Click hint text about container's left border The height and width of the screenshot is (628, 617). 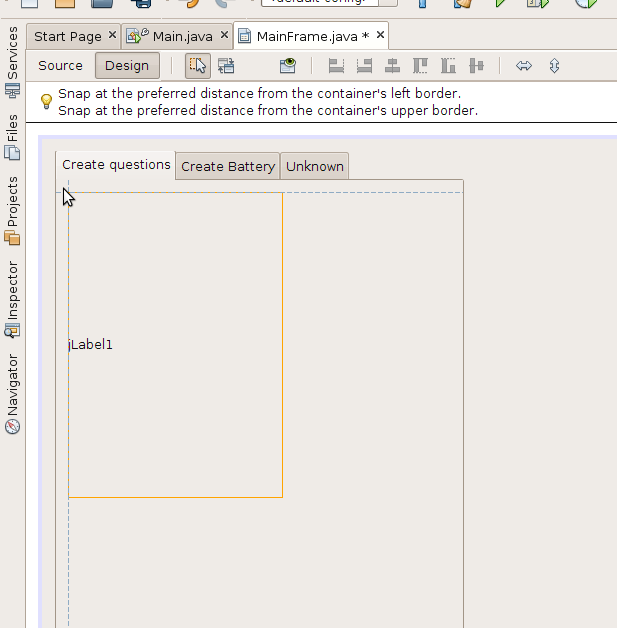pyautogui.click(x=259, y=93)
